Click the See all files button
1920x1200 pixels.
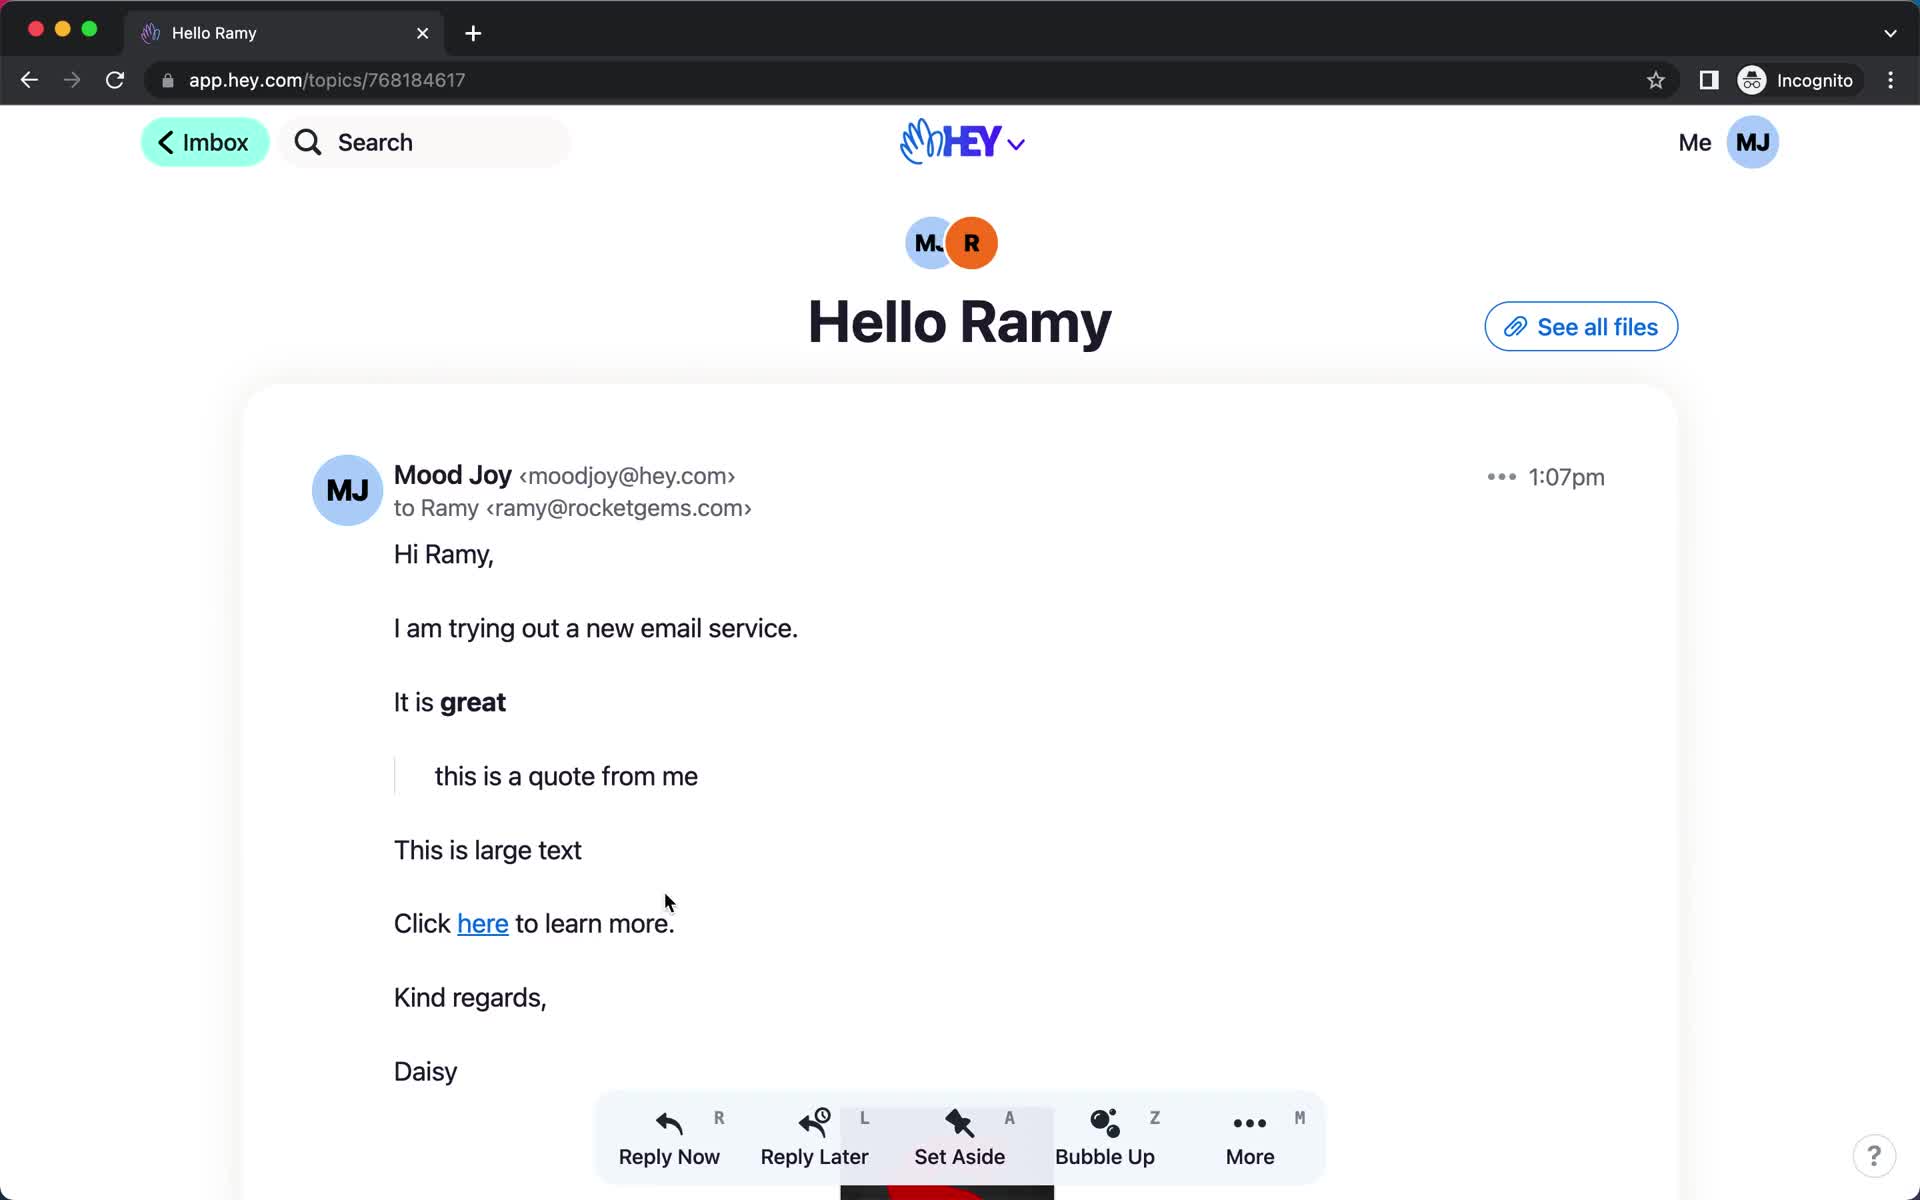(1581, 326)
